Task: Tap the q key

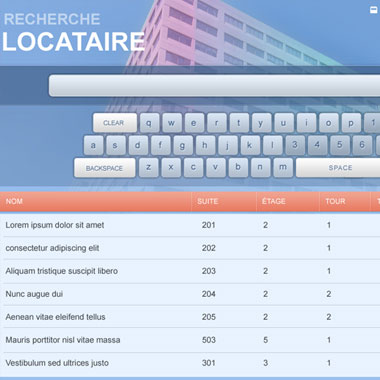Action: (x=149, y=123)
